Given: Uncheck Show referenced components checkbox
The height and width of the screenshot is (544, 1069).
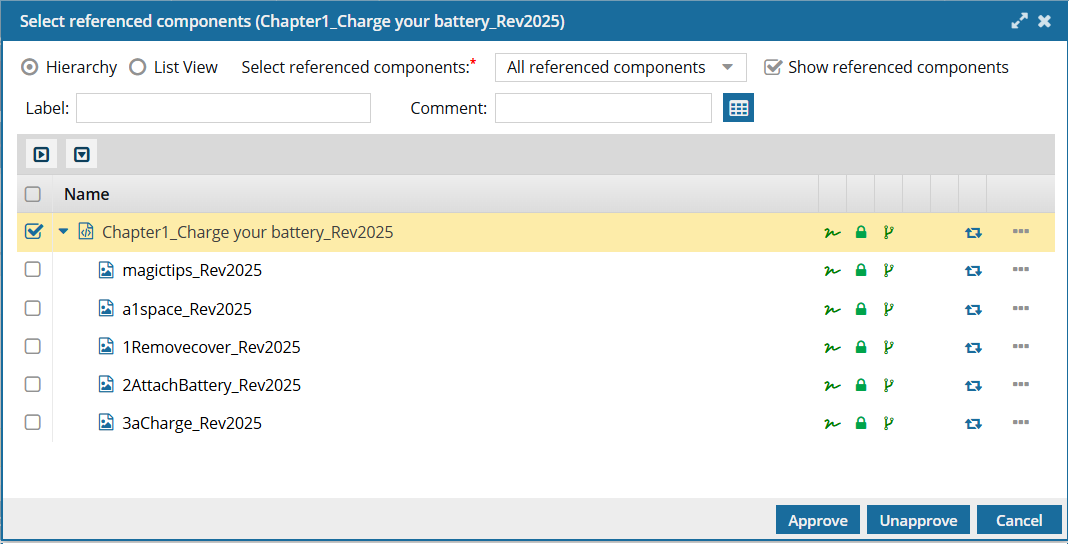Looking at the screenshot, I should pyautogui.click(x=772, y=67).
